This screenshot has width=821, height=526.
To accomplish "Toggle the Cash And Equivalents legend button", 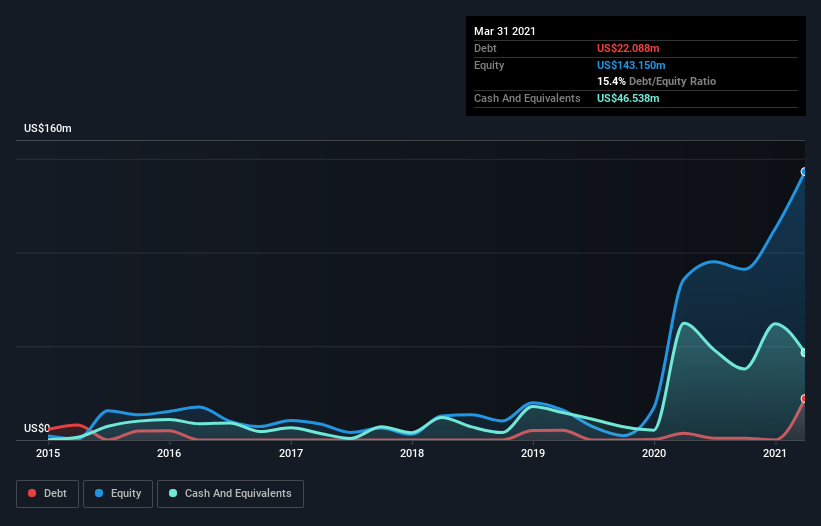I will pyautogui.click(x=230, y=494).
